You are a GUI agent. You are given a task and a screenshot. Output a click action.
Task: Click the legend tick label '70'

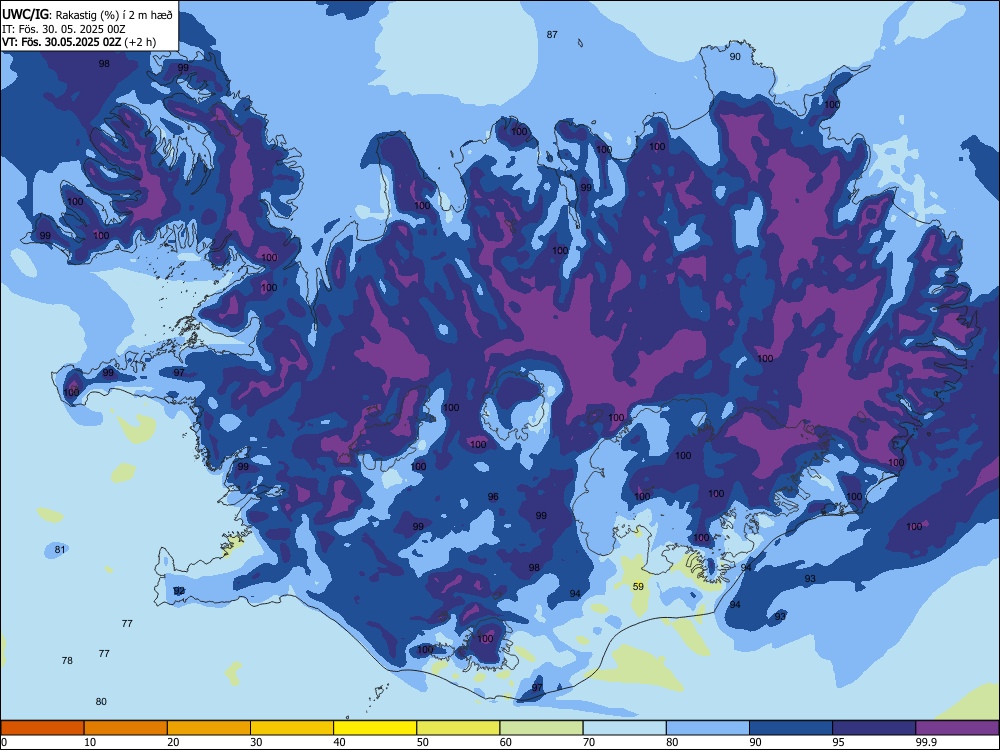tap(589, 742)
